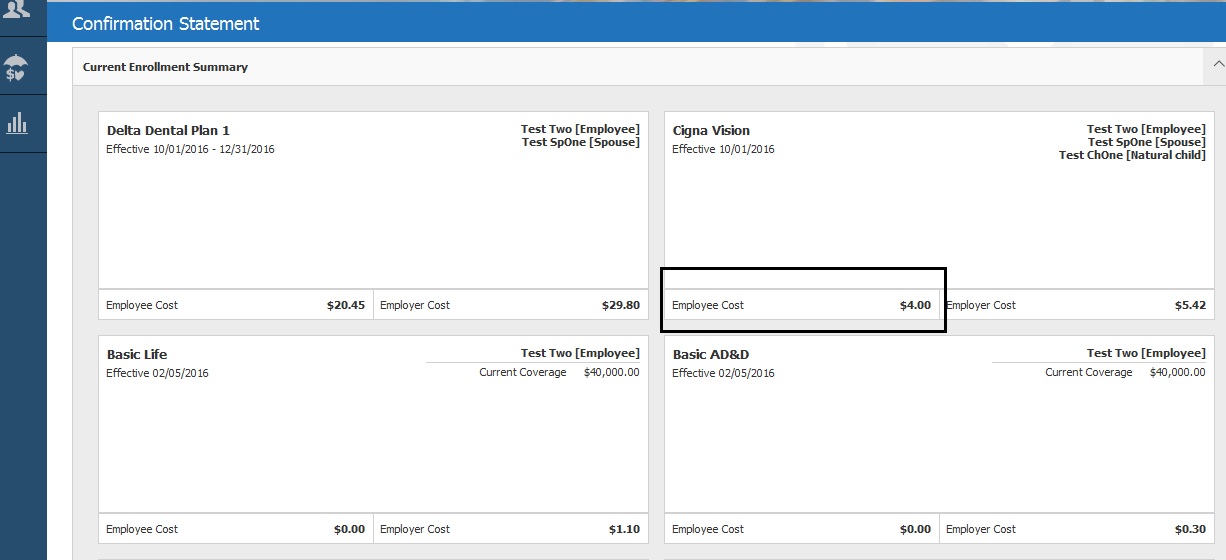Select Cigna Vision employee cost $4.00

[914, 305]
